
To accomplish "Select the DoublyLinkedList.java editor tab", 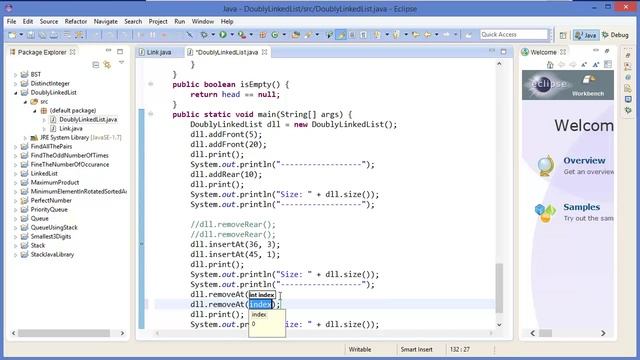I will coord(226,52).
